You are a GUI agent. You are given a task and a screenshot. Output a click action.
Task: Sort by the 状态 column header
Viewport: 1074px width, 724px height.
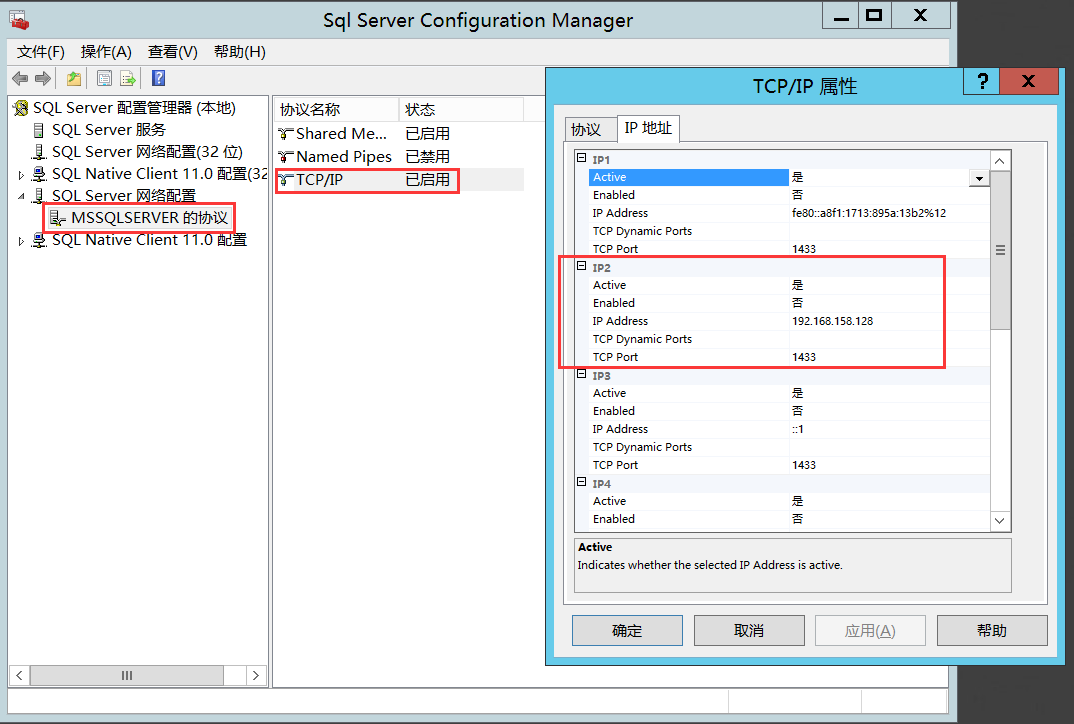(461, 110)
